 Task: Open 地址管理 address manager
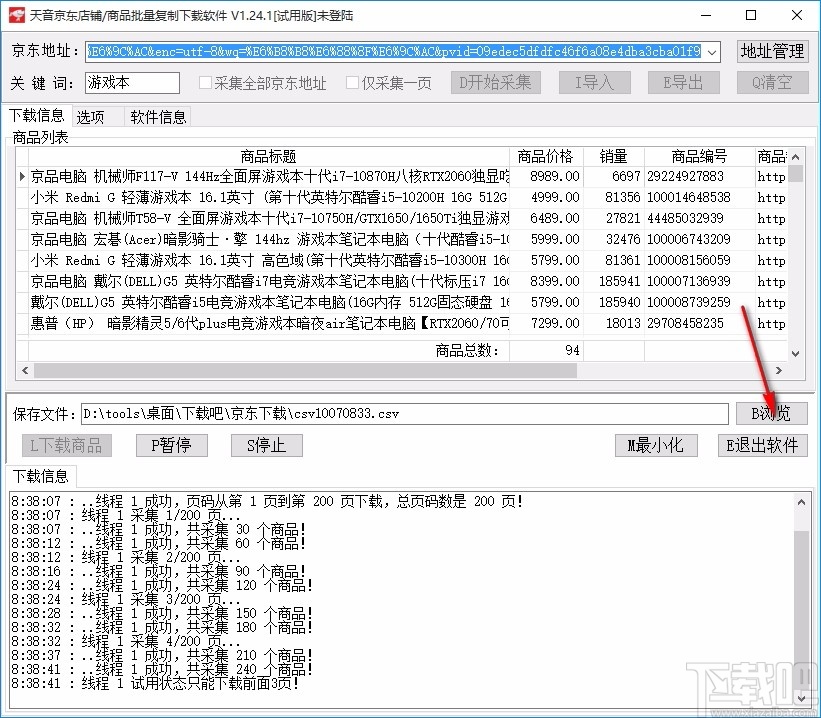coord(771,52)
